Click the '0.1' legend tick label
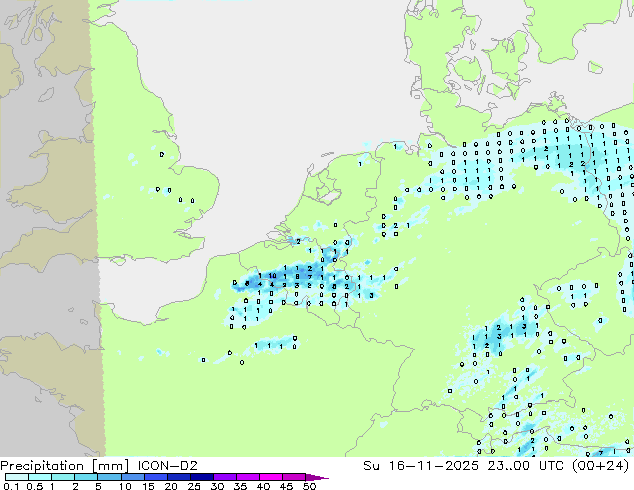634x490 pixels. pyautogui.click(x=11, y=486)
